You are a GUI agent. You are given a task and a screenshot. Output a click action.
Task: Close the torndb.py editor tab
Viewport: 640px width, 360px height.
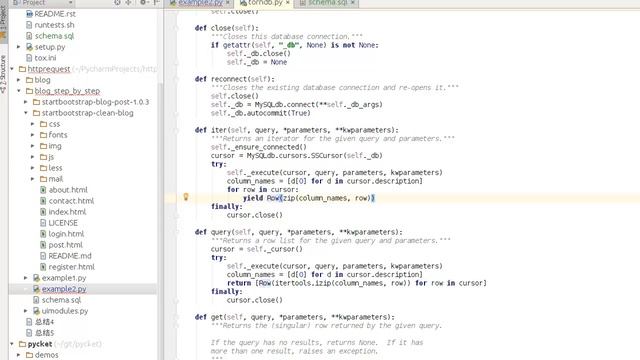click(287, 2)
